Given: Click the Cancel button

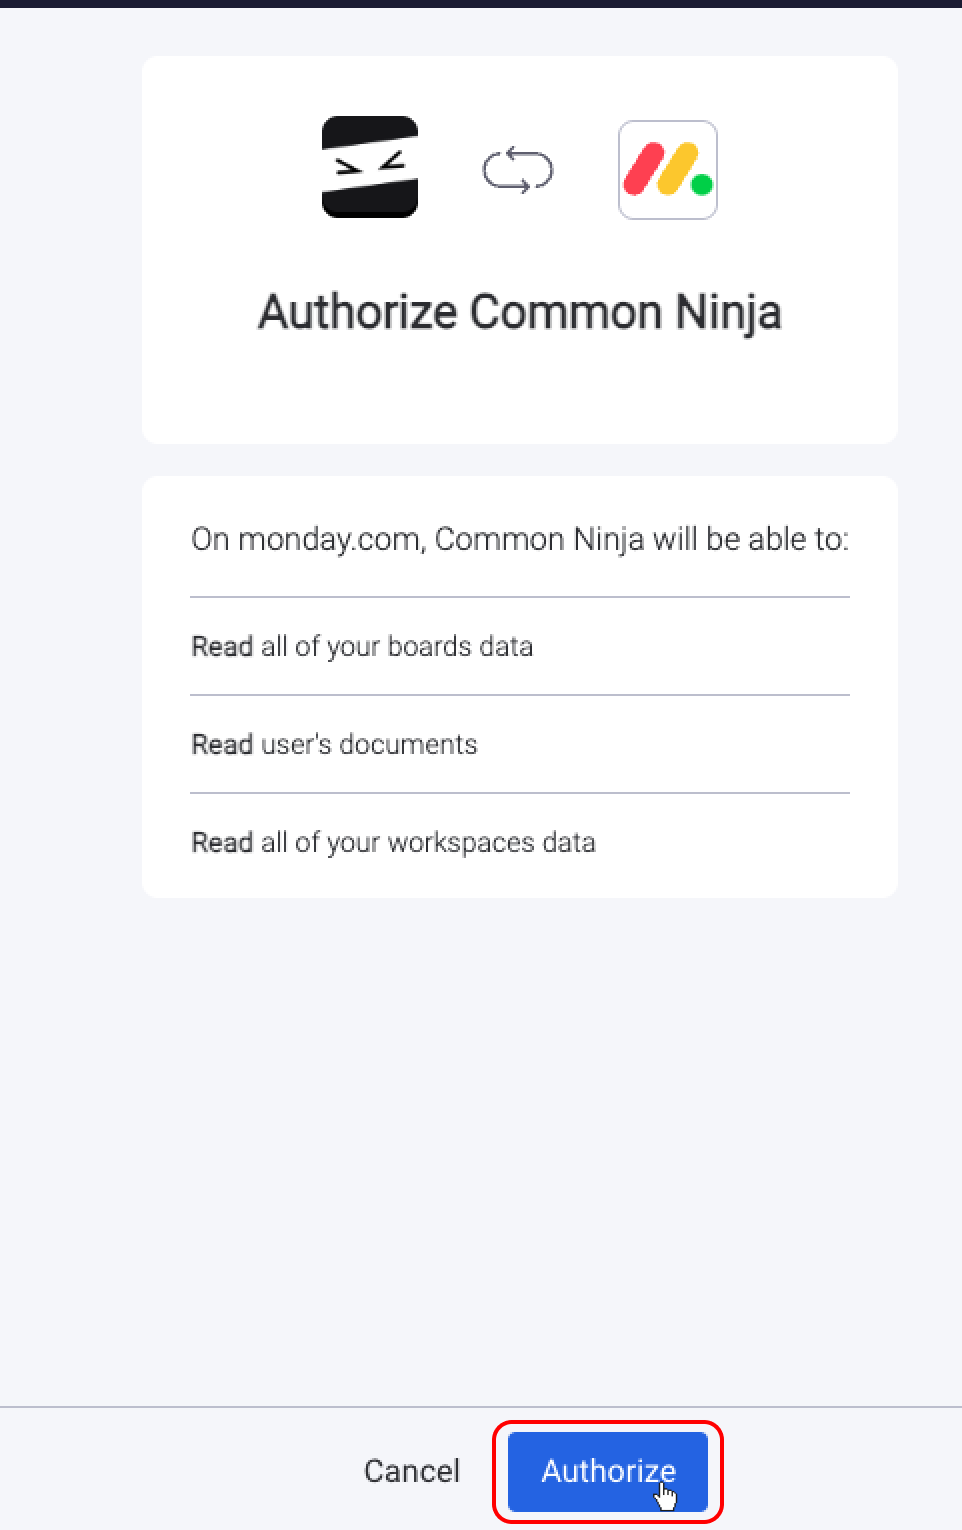Looking at the screenshot, I should 411,1471.
